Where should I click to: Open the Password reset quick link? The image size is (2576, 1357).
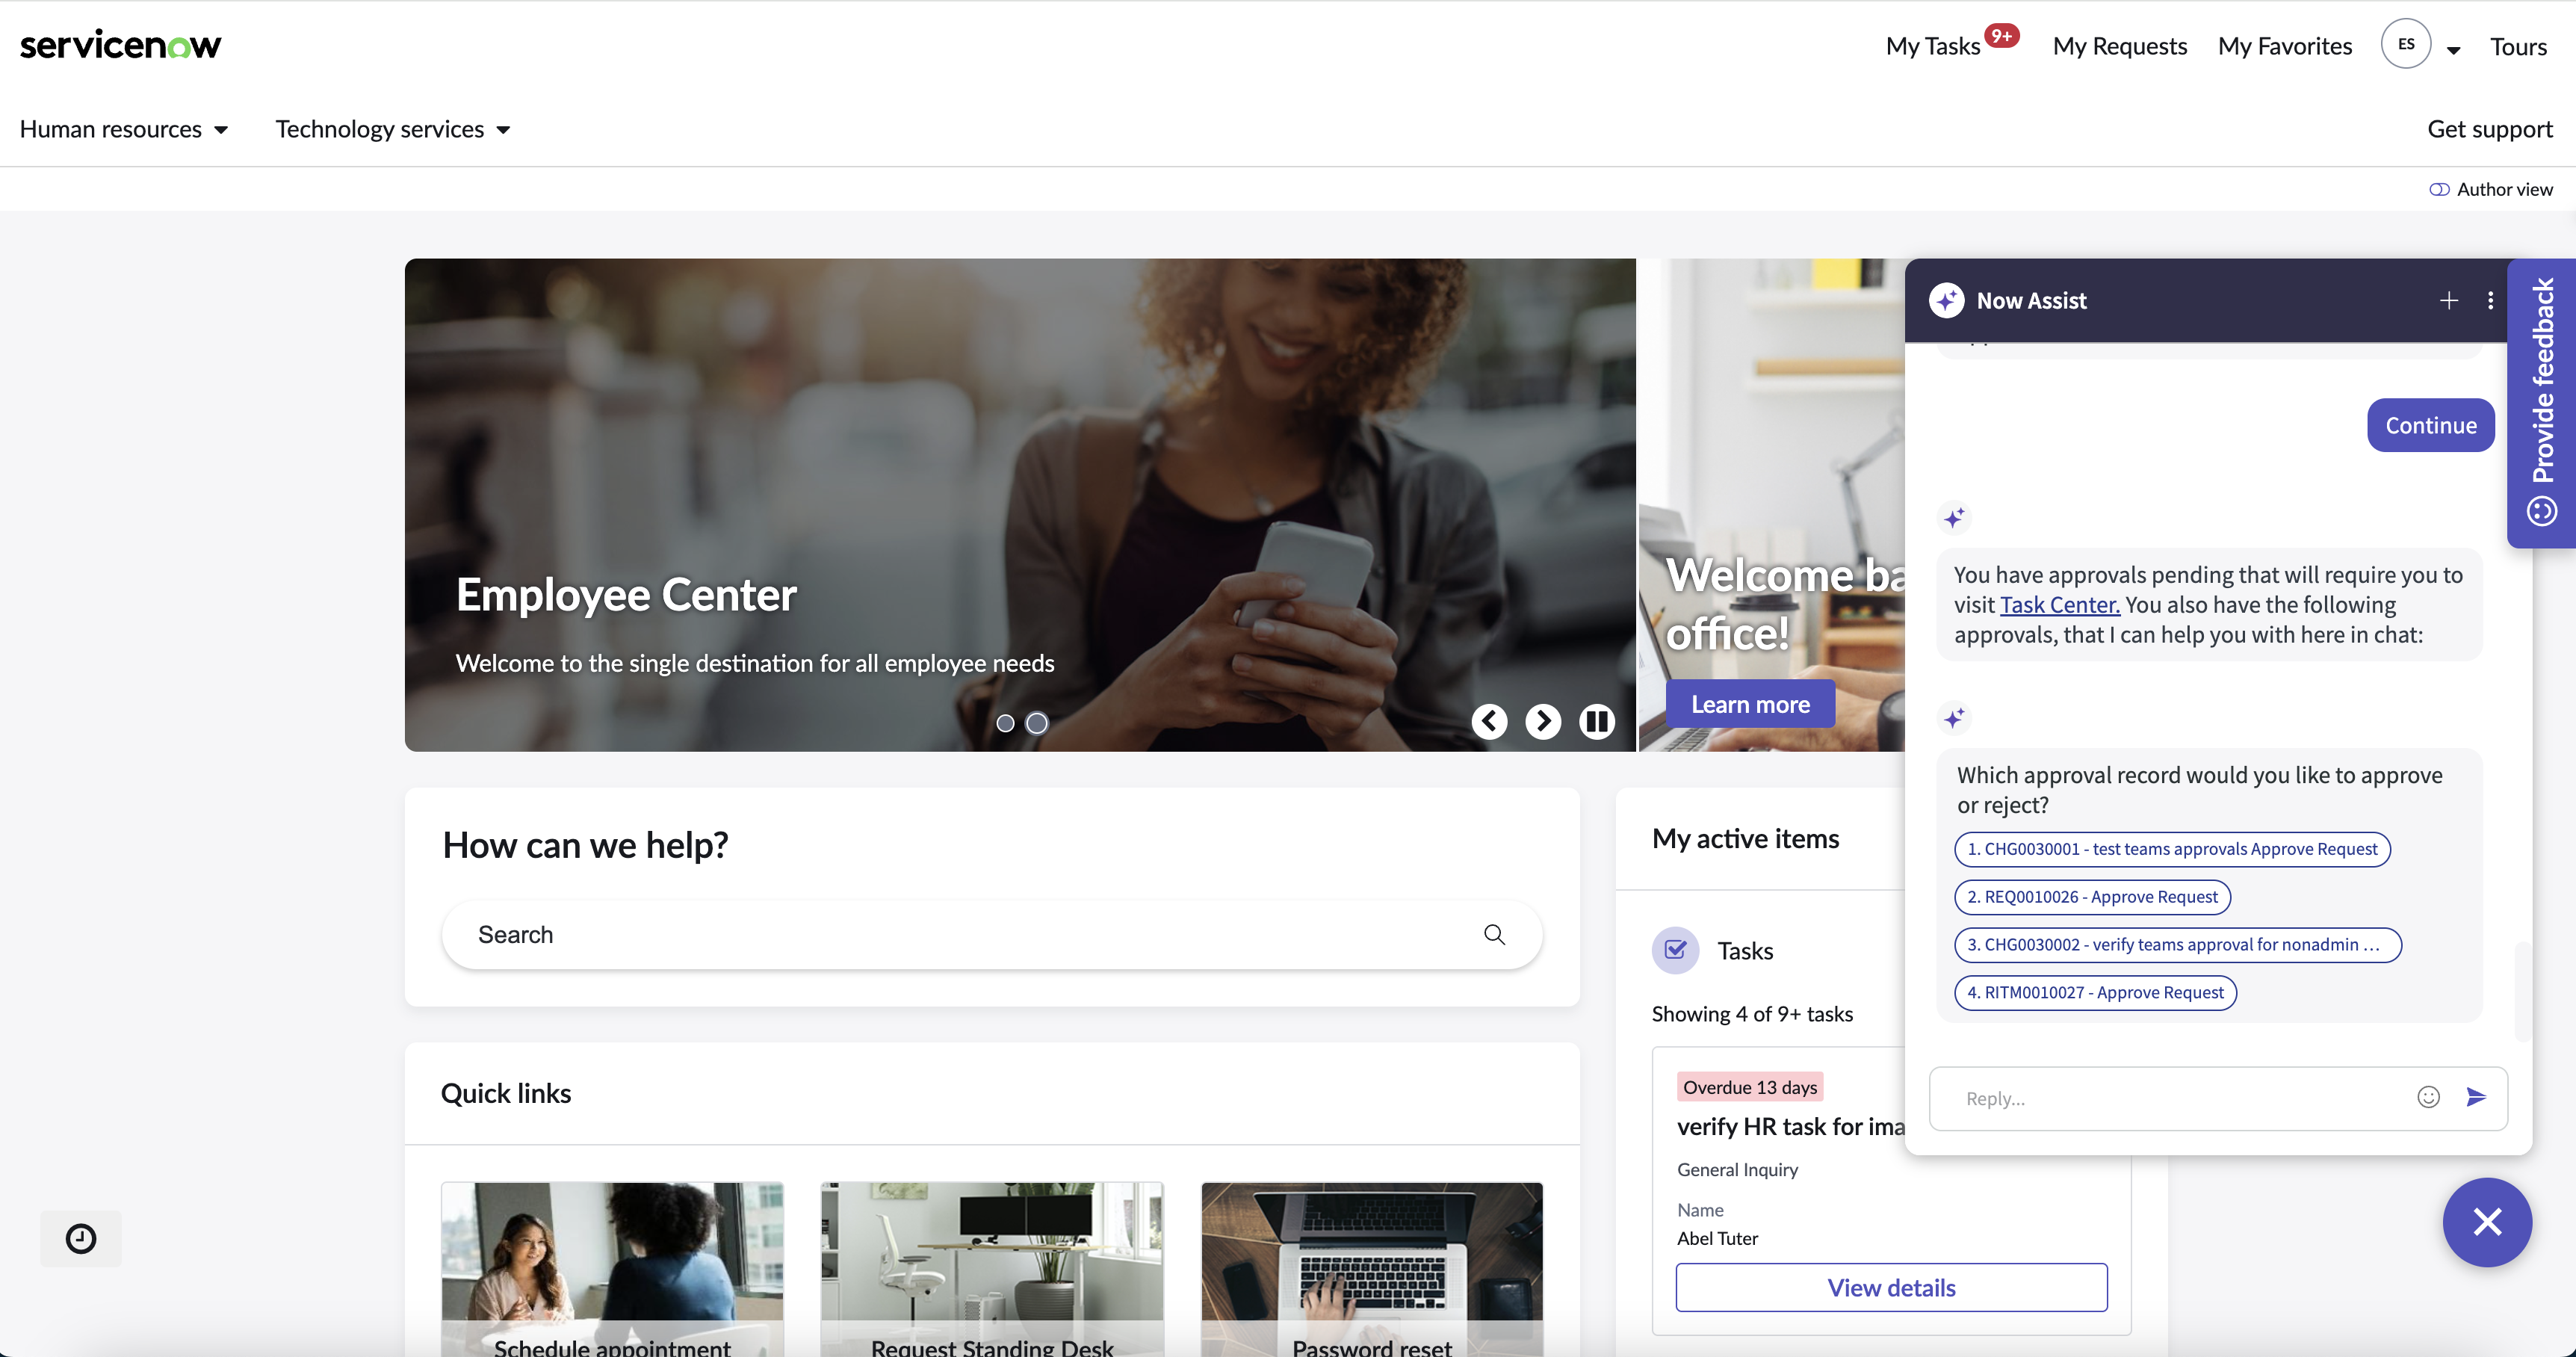[1372, 1269]
